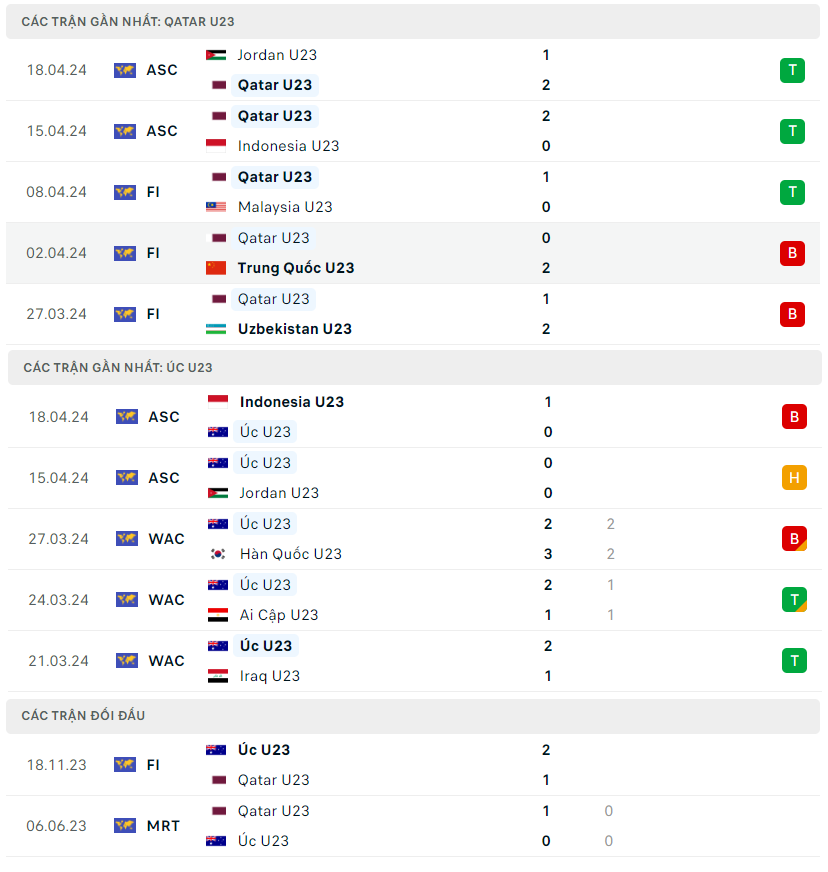
Task: Click the MRT competition icon on 06.06.23
Action: [x=125, y=826]
